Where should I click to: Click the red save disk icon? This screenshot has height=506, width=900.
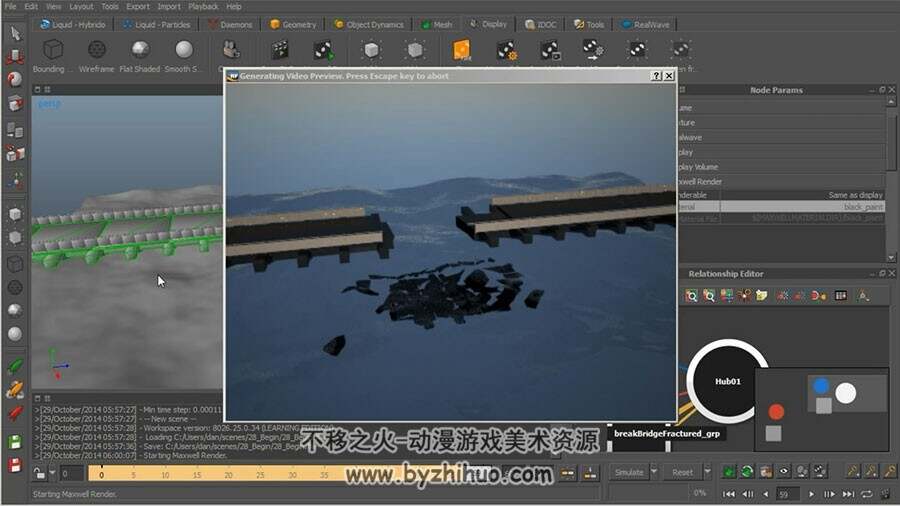click(x=15, y=465)
